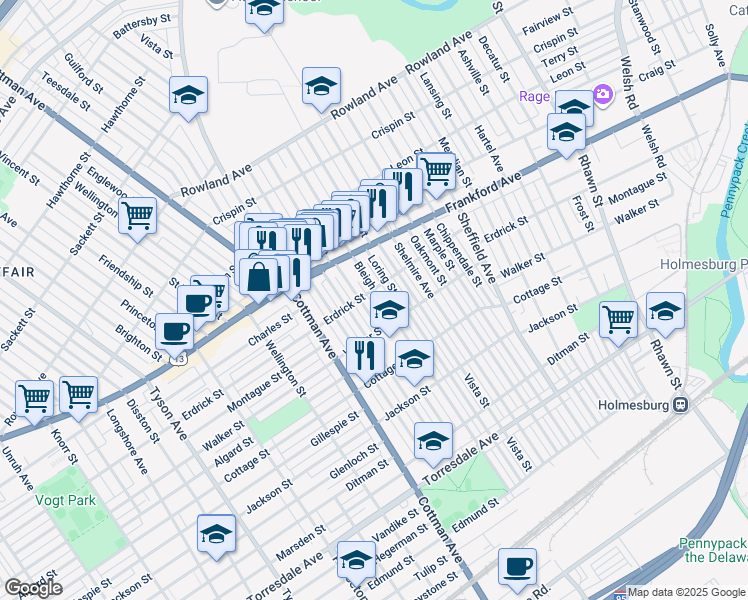Viewport: 748px width, 600px height.
Task: Open the school marker beside the Rage label
Action: (574, 106)
